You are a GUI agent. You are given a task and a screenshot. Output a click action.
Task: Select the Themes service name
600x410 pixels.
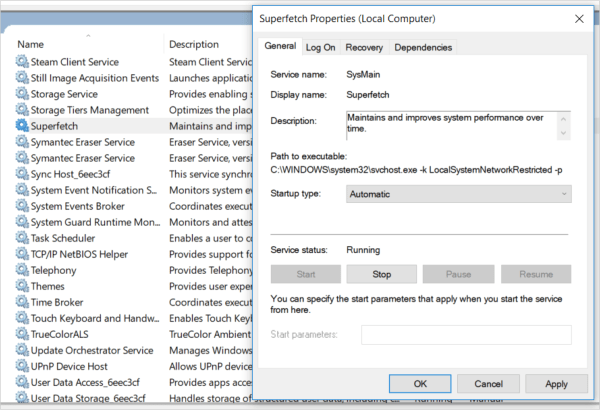(x=47, y=286)
